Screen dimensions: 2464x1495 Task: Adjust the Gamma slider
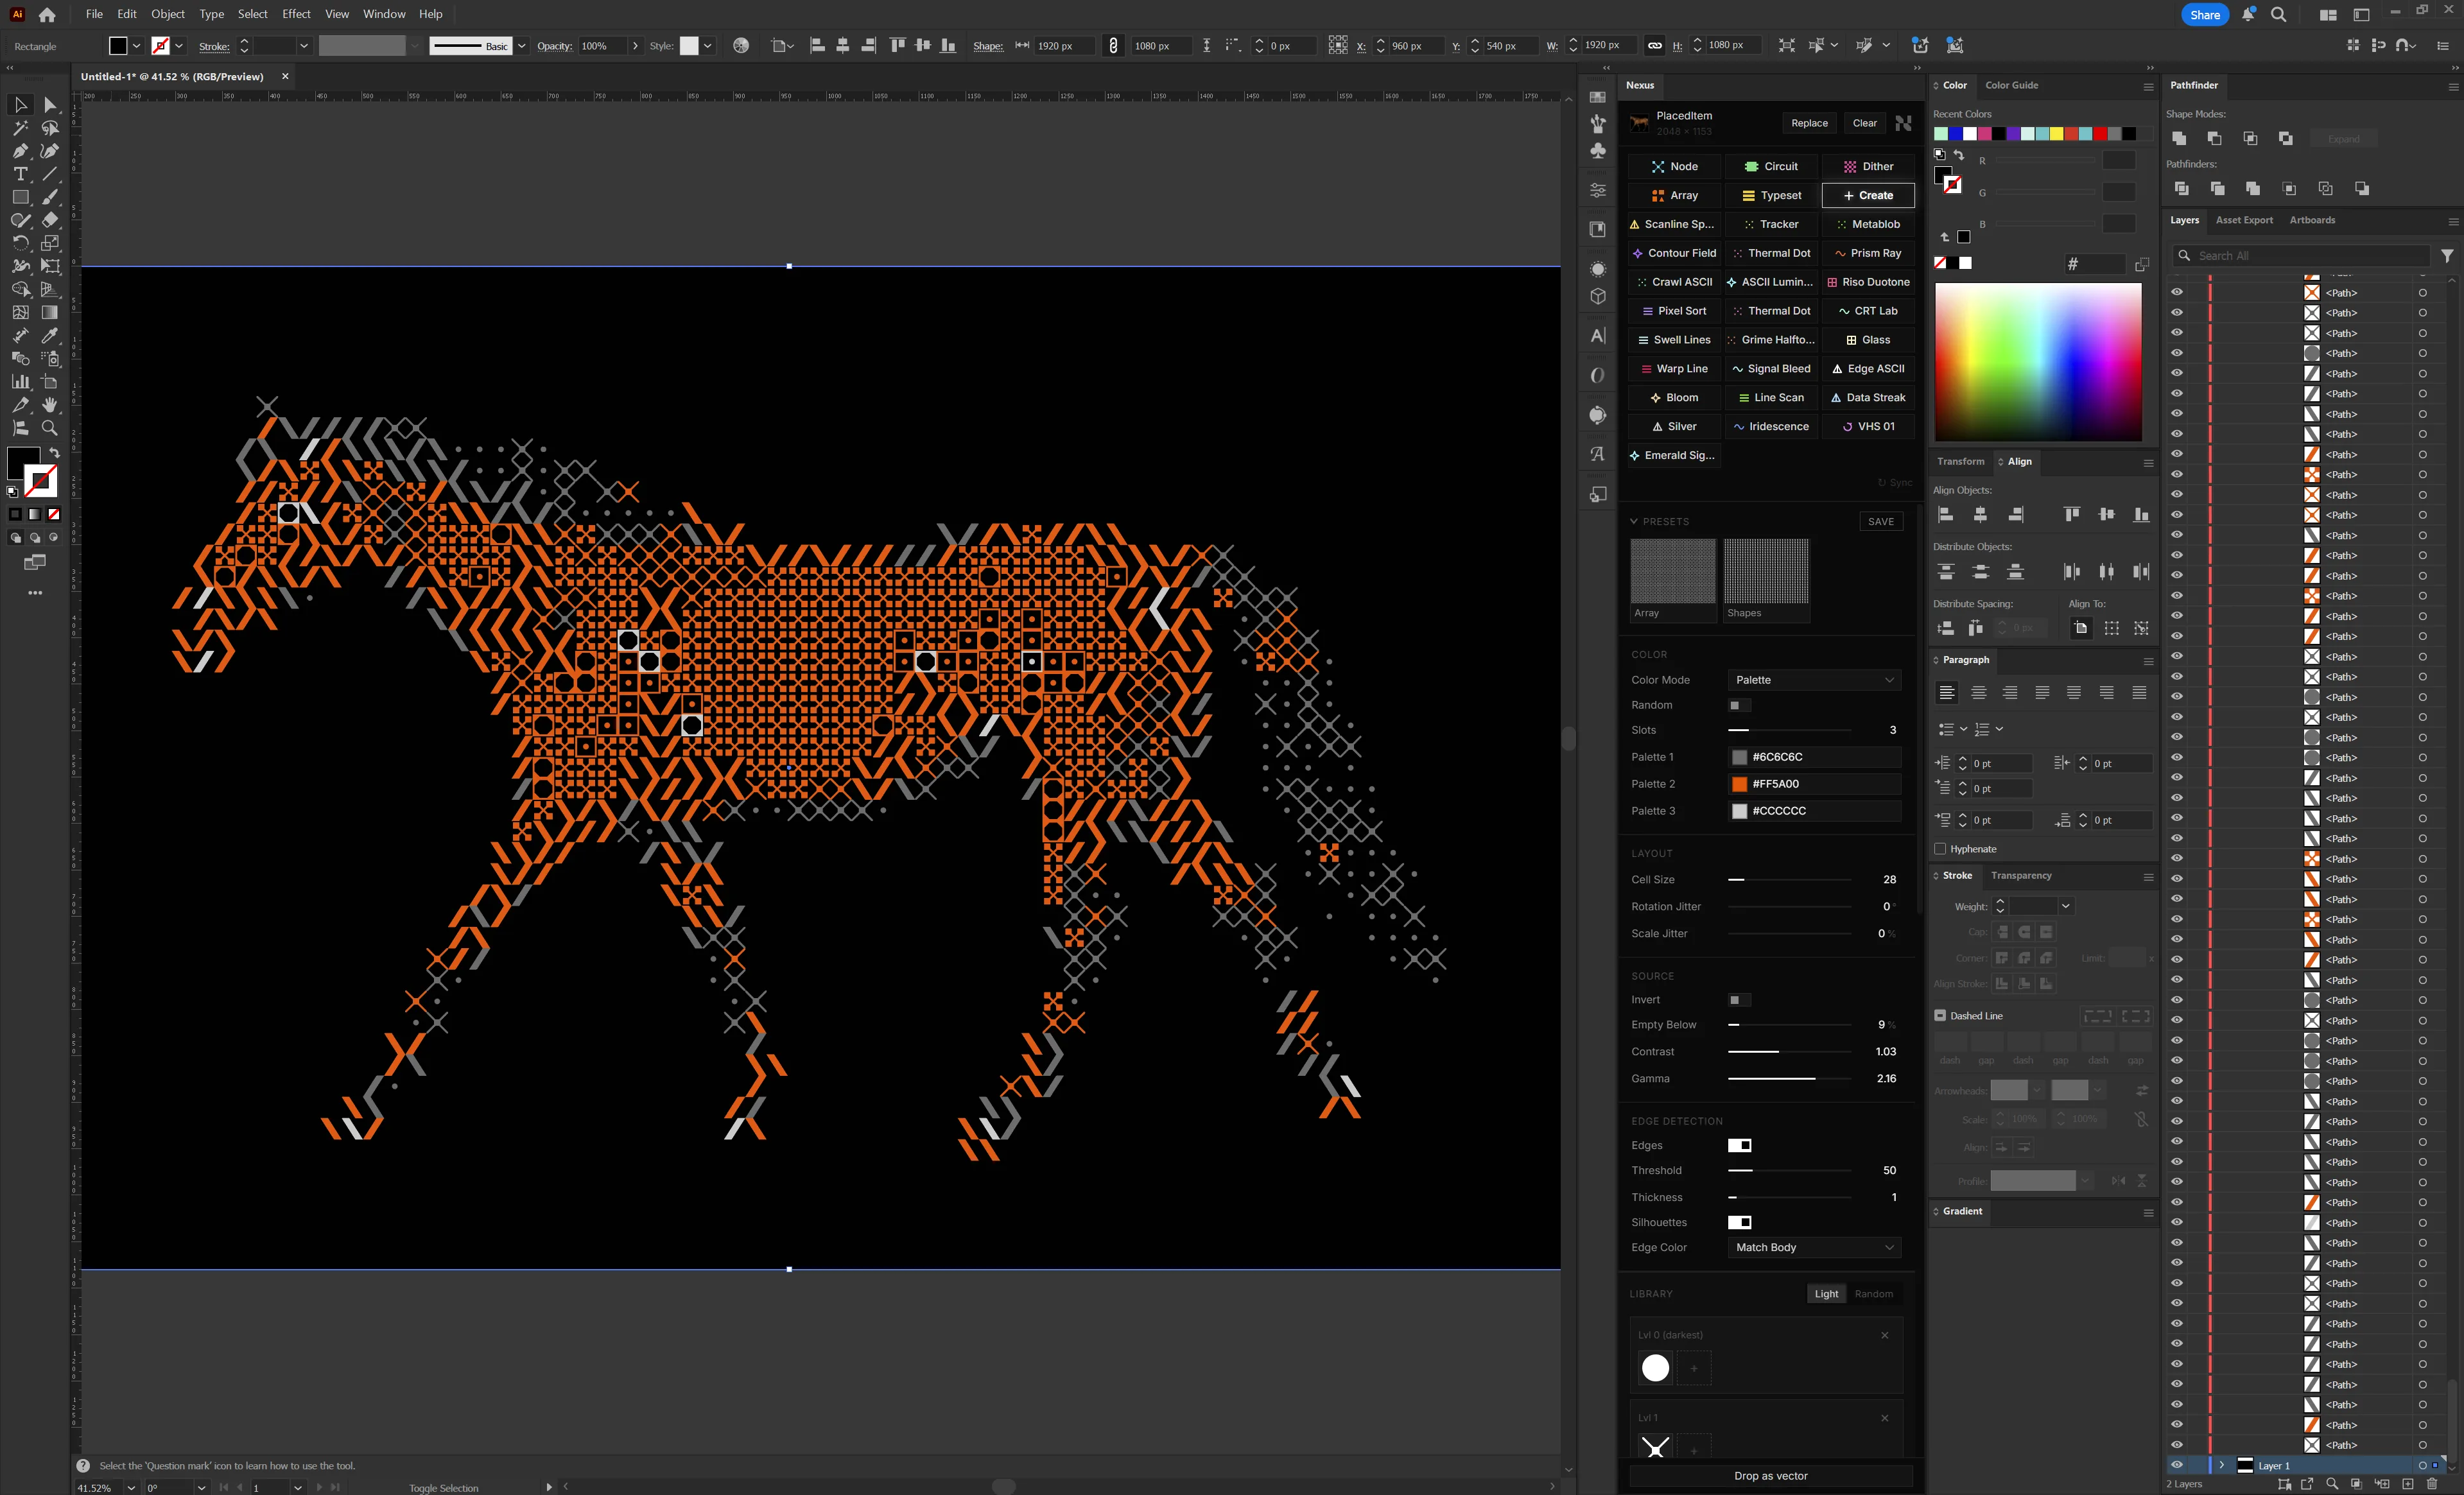pyautogui.click(x=1790, y=1079)
